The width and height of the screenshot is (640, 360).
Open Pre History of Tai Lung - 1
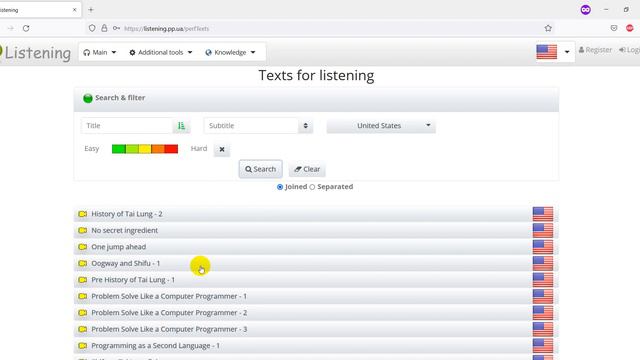(133, 280)
